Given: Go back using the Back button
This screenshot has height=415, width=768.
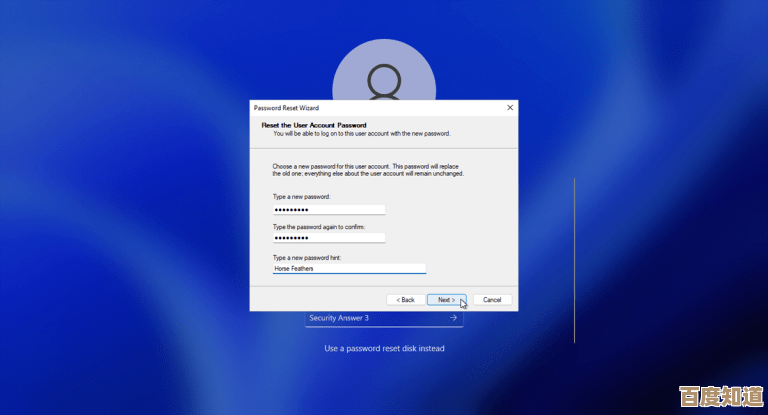Looking at the screenshot, I should (404, 300).
